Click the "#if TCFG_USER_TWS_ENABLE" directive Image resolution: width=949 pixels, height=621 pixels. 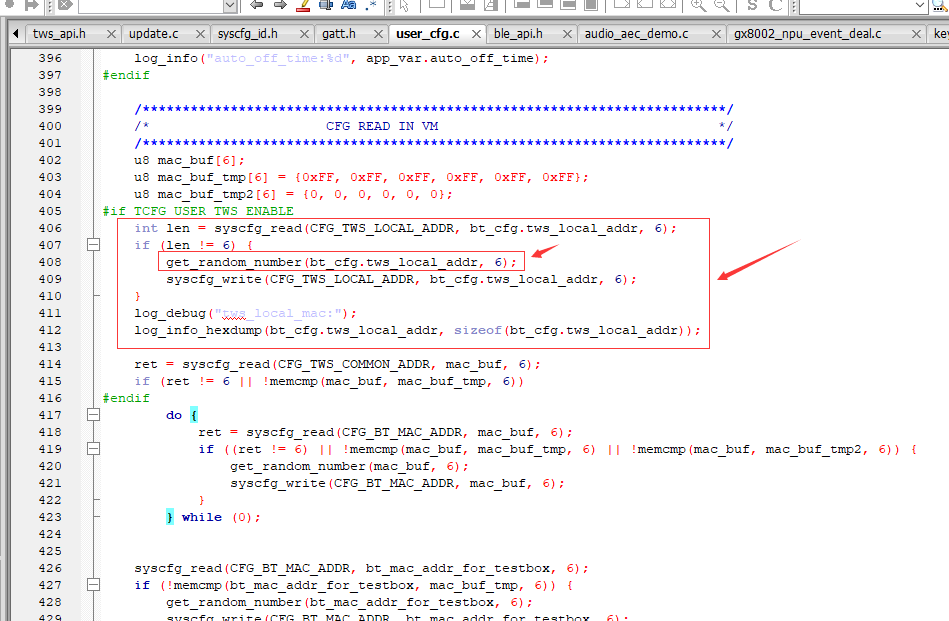tap(198, 211)
